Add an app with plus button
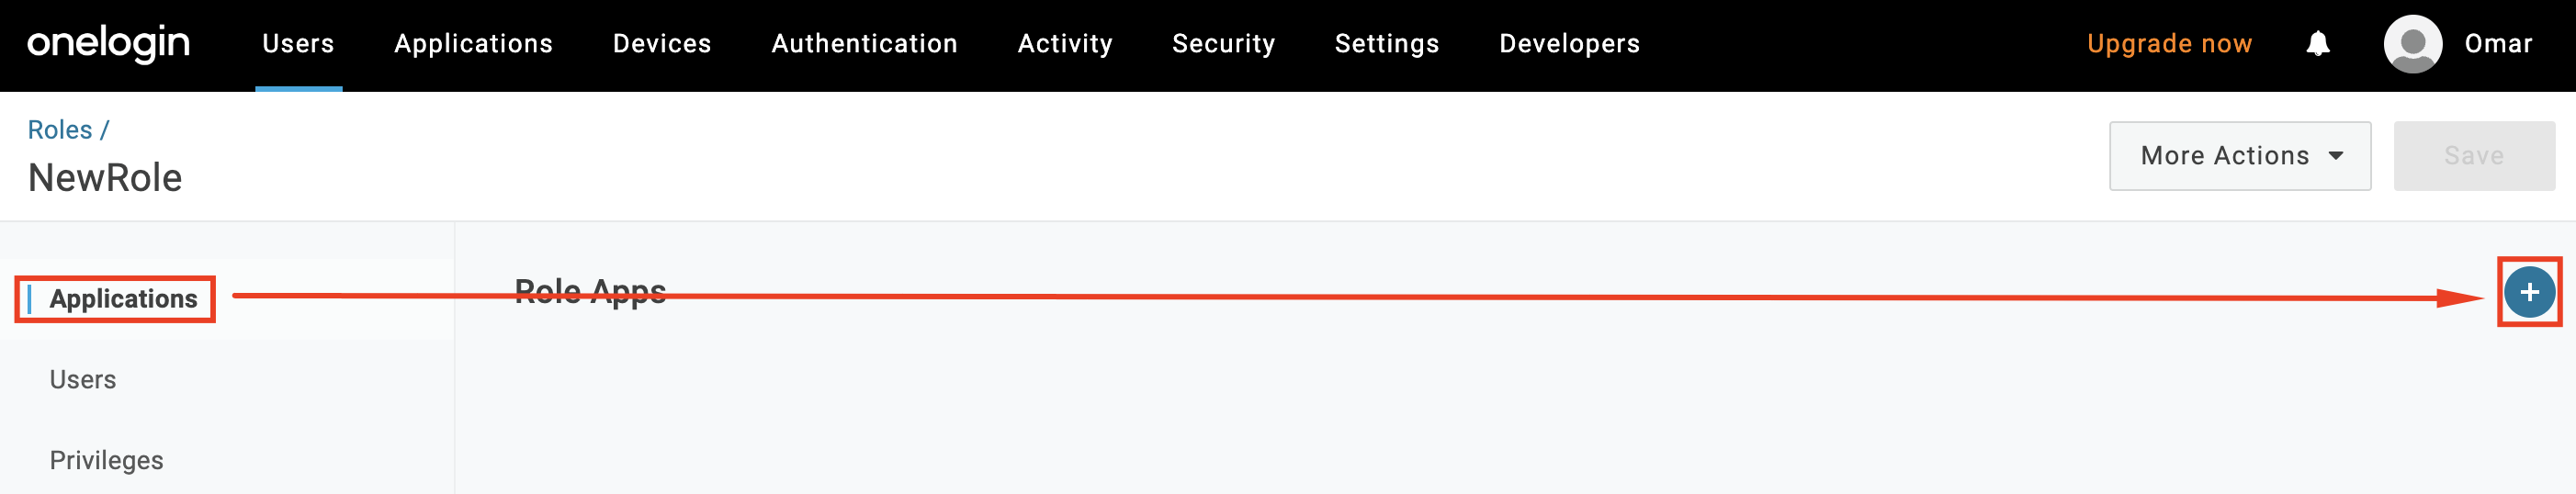 click(2528, 292)
